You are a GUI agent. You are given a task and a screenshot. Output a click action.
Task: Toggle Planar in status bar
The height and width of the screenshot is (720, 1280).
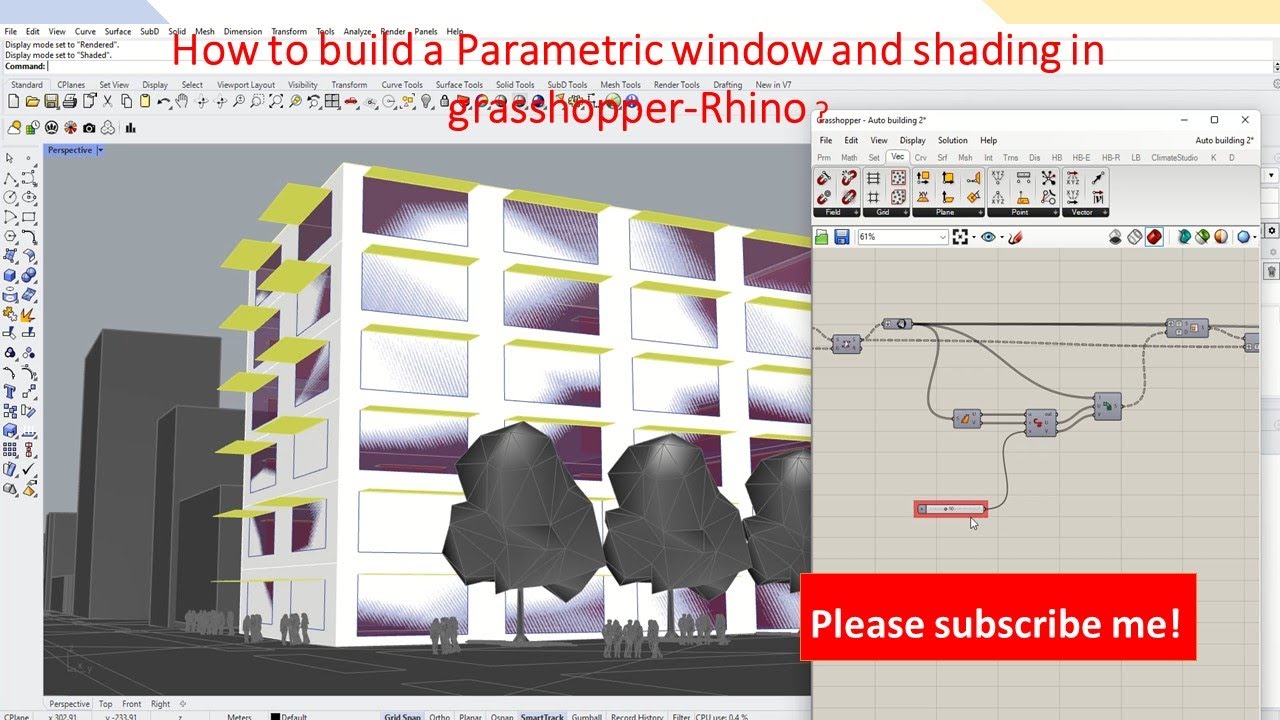(x=470, y=716)
